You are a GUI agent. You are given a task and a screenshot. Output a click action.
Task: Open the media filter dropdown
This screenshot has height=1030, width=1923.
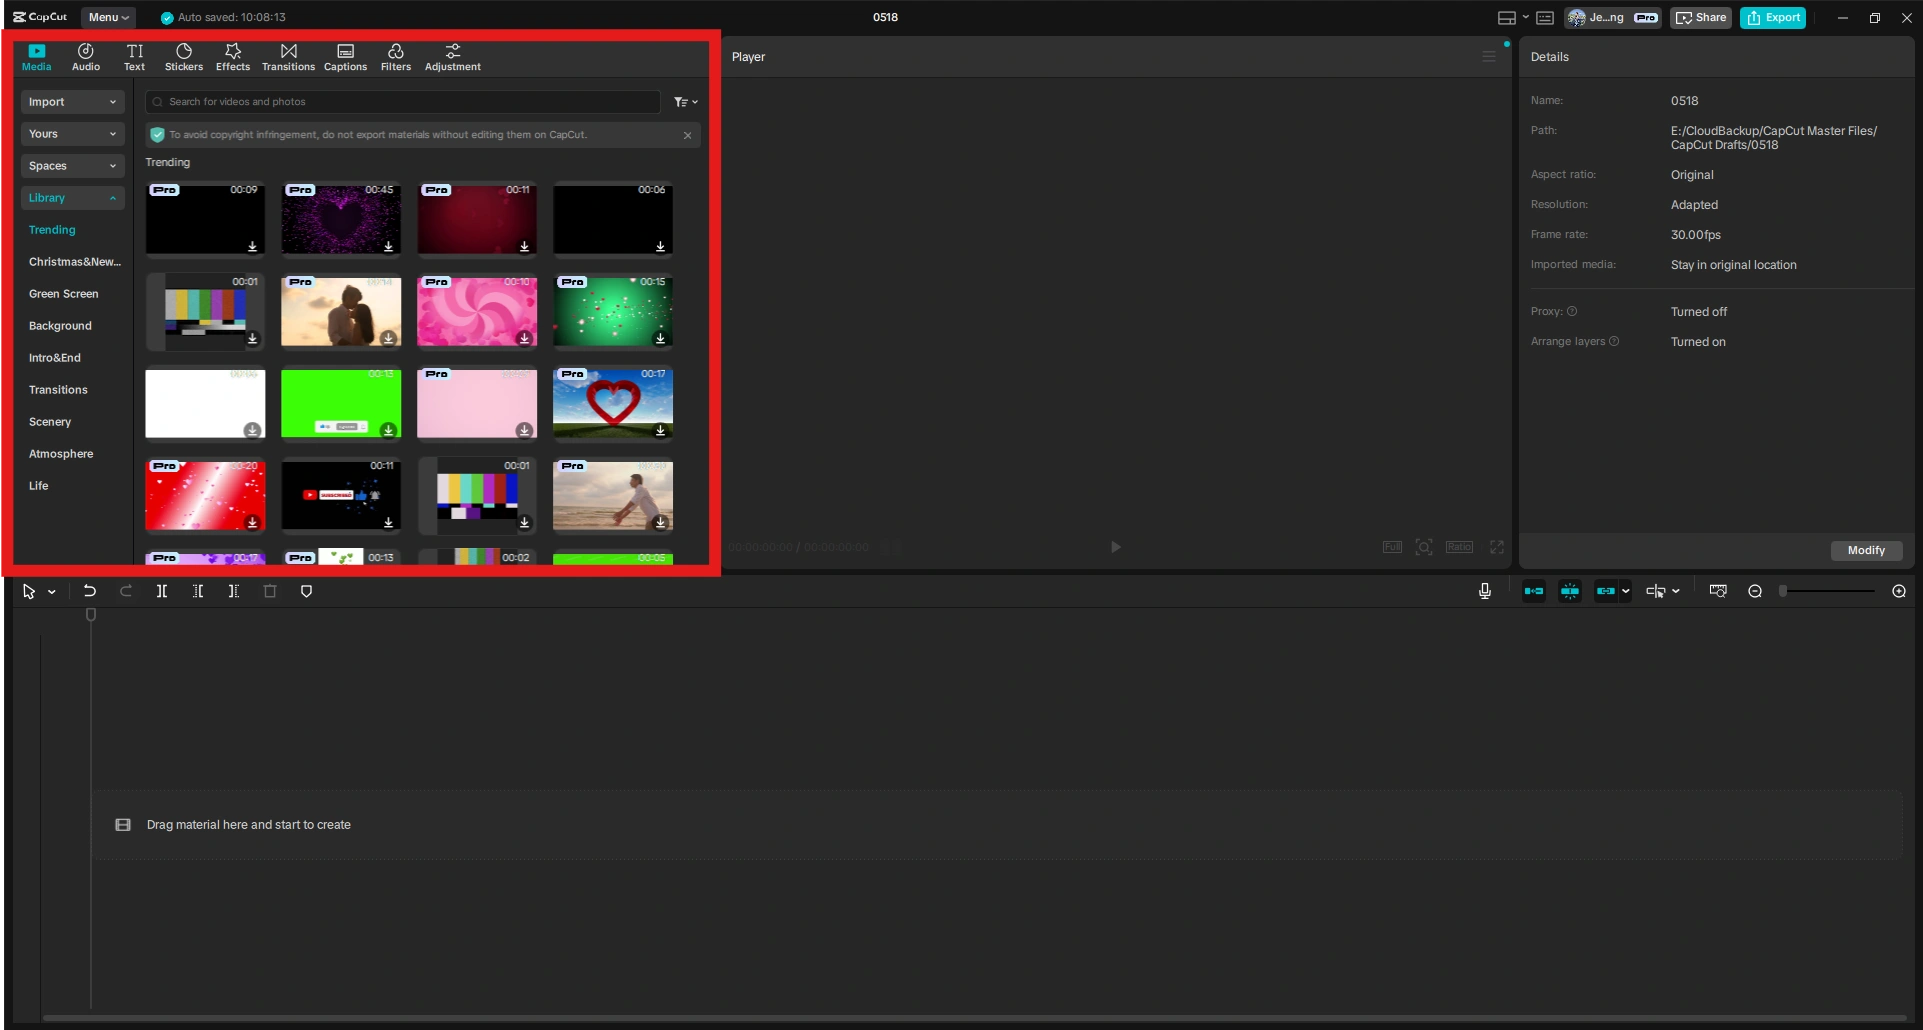pyautogui.click(x=686, y=102)
